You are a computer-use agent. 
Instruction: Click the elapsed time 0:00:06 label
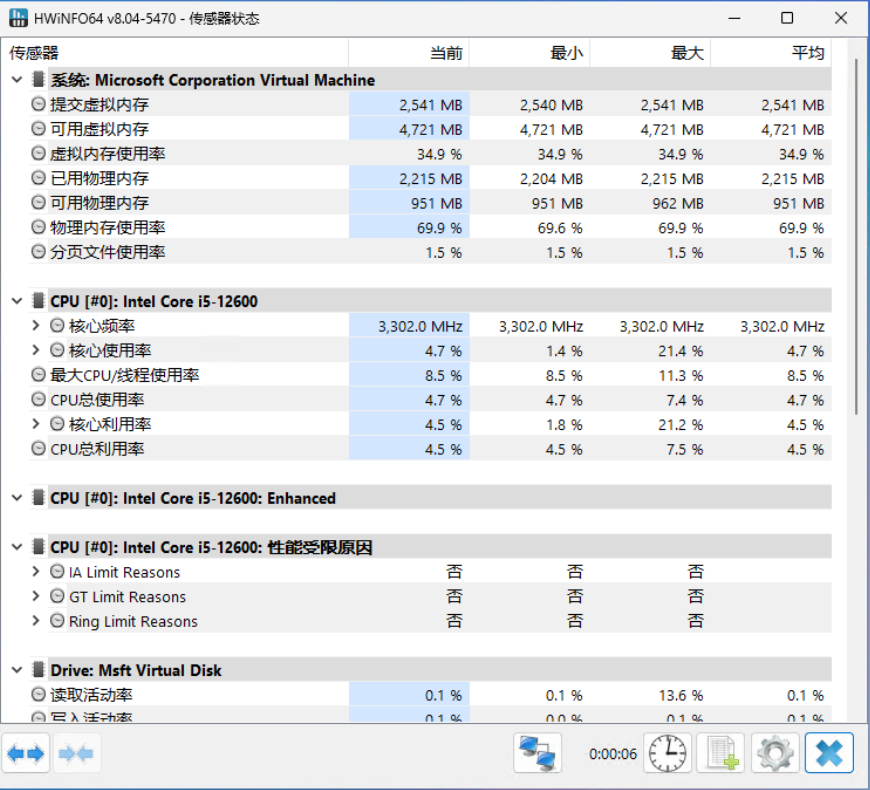(x=613, y=754)
